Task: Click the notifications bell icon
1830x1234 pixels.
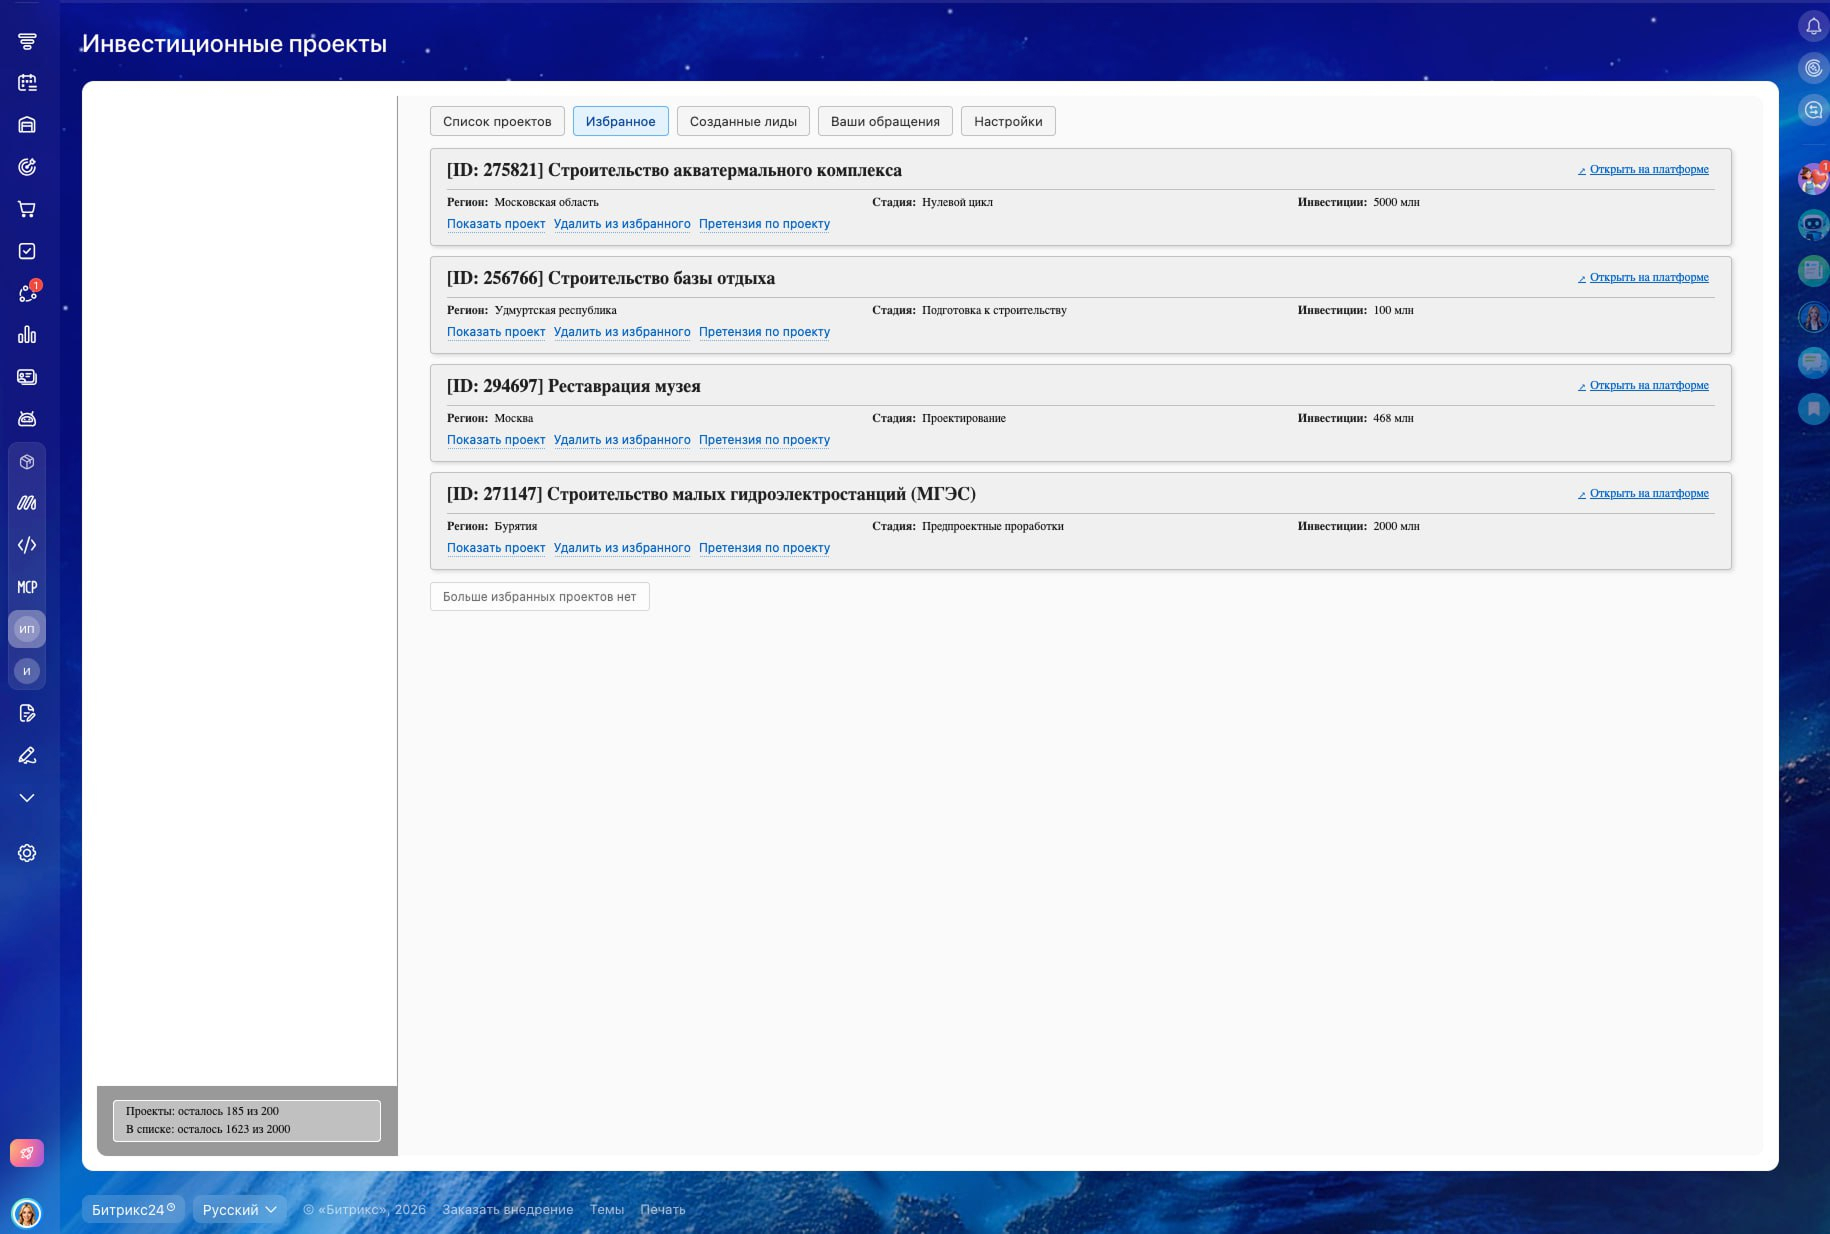Action: pos(1813,26)
